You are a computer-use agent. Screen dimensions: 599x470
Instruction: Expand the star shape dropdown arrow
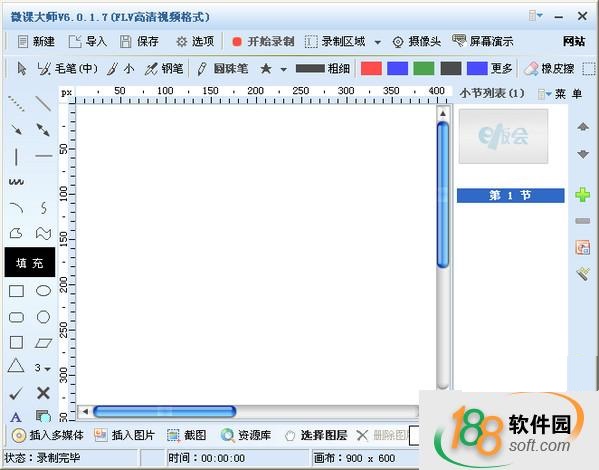(x=283, y=70)
